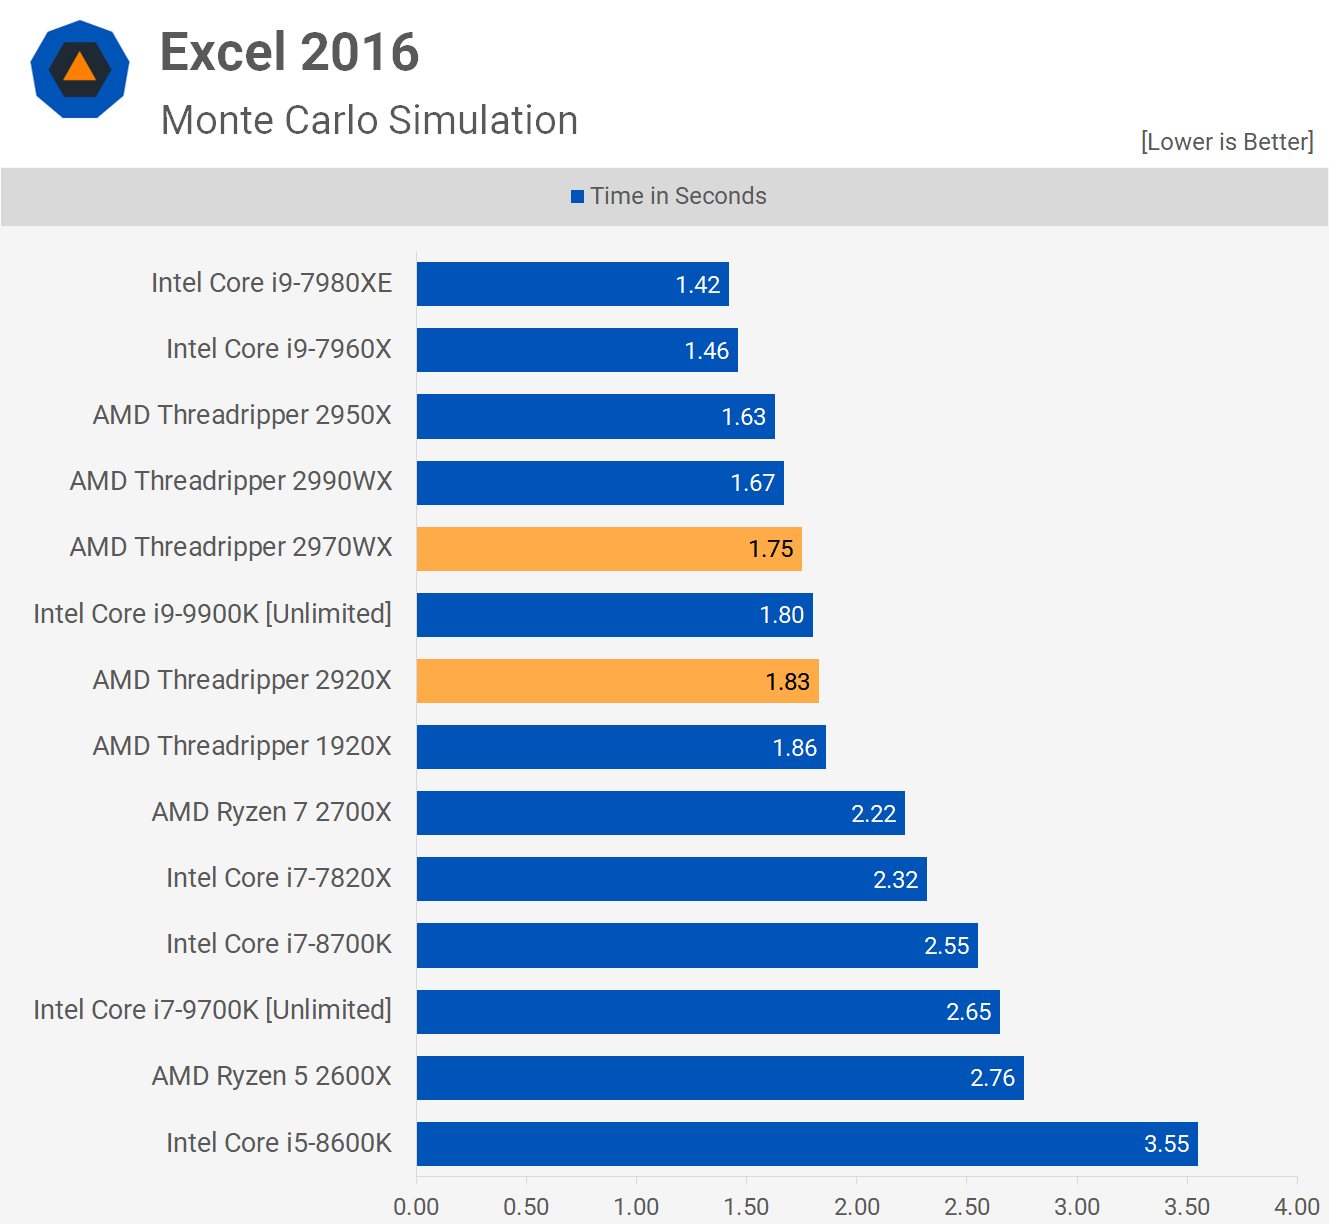The width and height of the screenshot is (1329, 1224).
Task: Click the Time in Seconds legend label
Action: [678, 196]
